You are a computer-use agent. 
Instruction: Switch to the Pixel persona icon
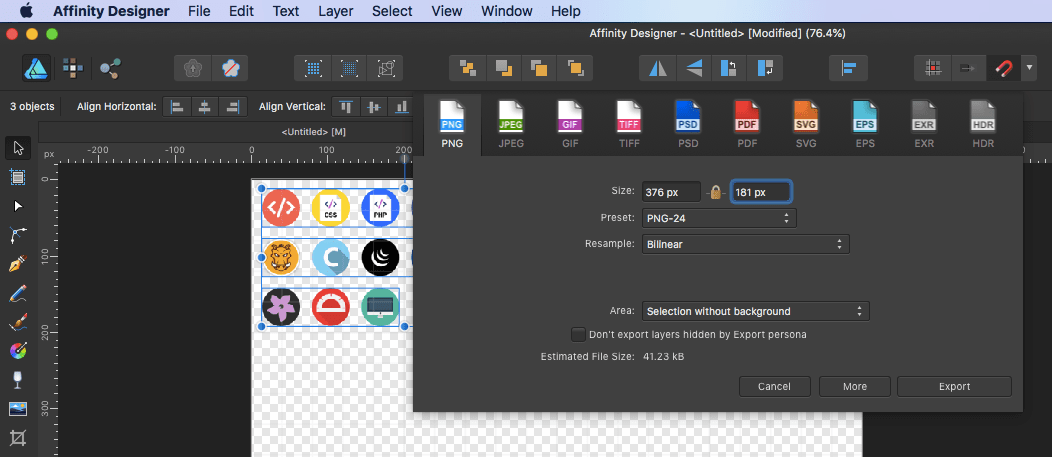pyautogui.click(x=73, y=68)
